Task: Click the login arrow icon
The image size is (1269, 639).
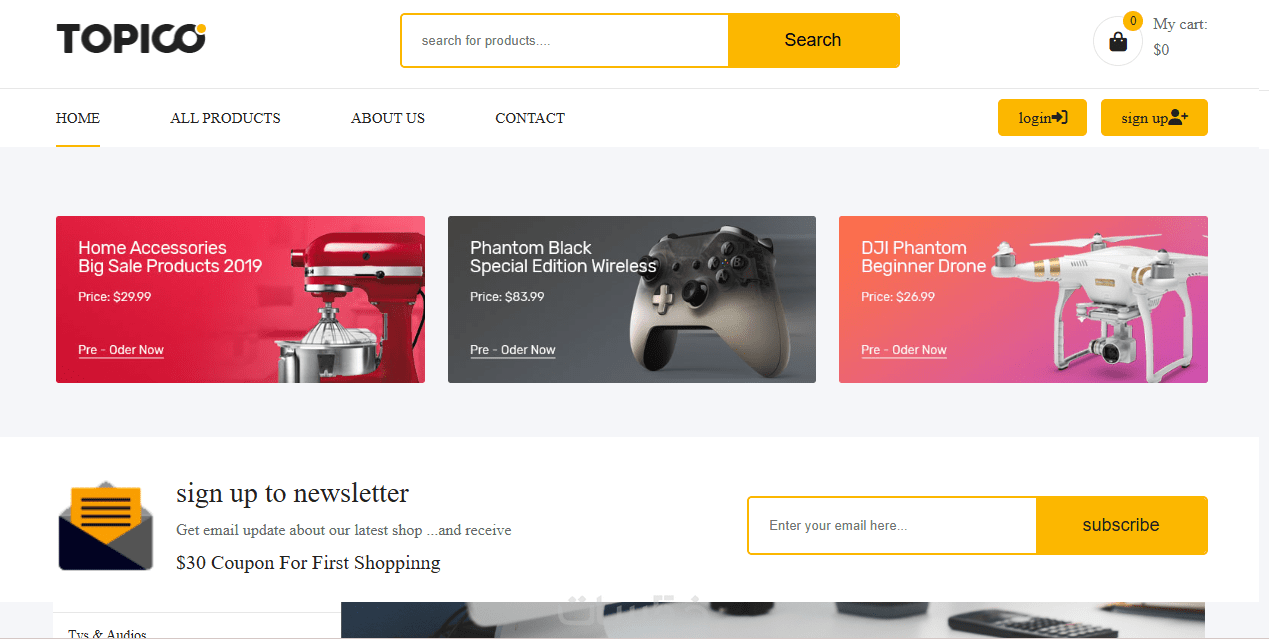Action: click(x=1060, y=118)
